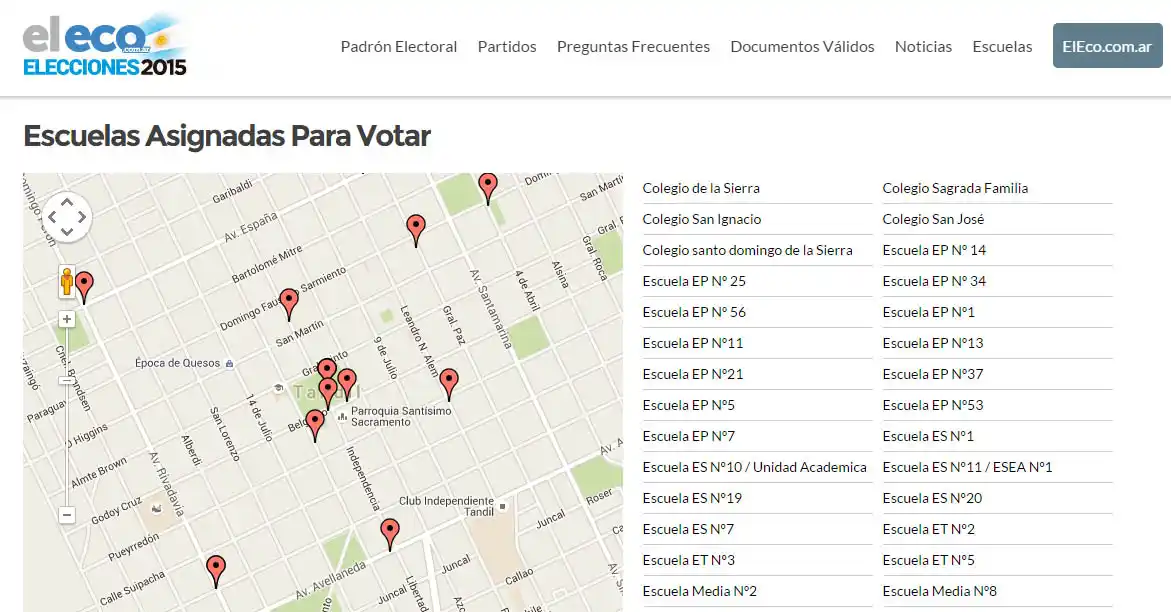Click the Parroquia Santísimo Sacramento place icon
The height and width of the screenshot is (612, 1171).
[x=342, y=417]
